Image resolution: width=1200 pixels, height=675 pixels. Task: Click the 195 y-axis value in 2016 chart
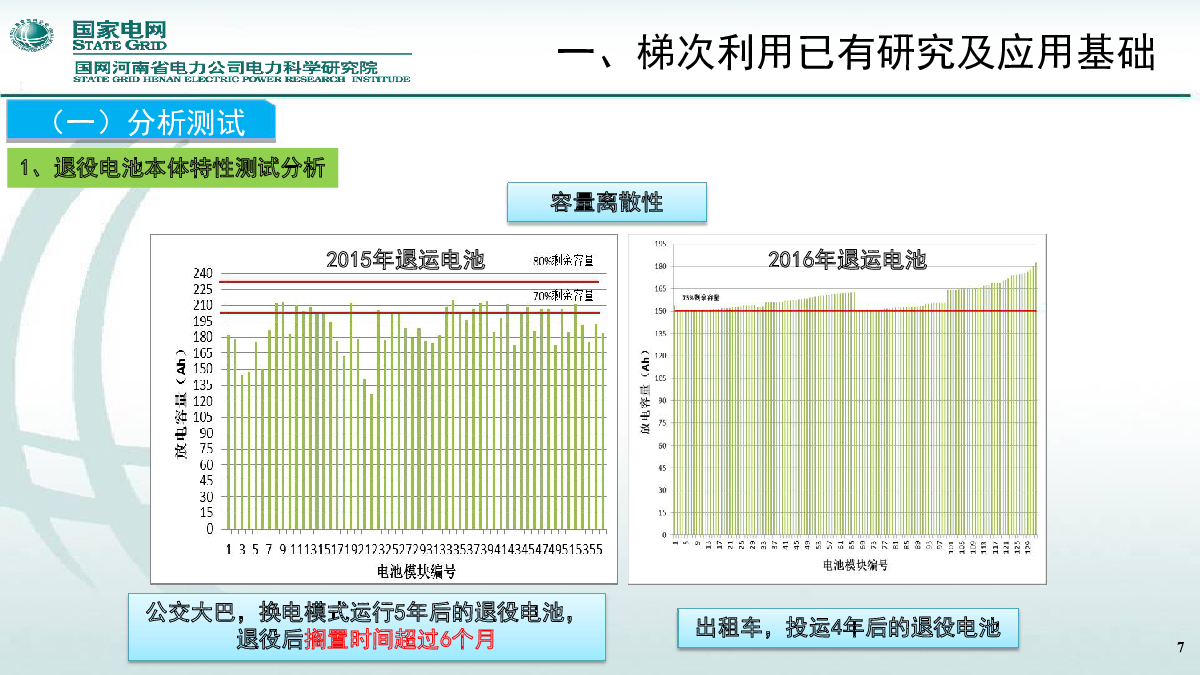pyautogui.click(x=661, y=244)
